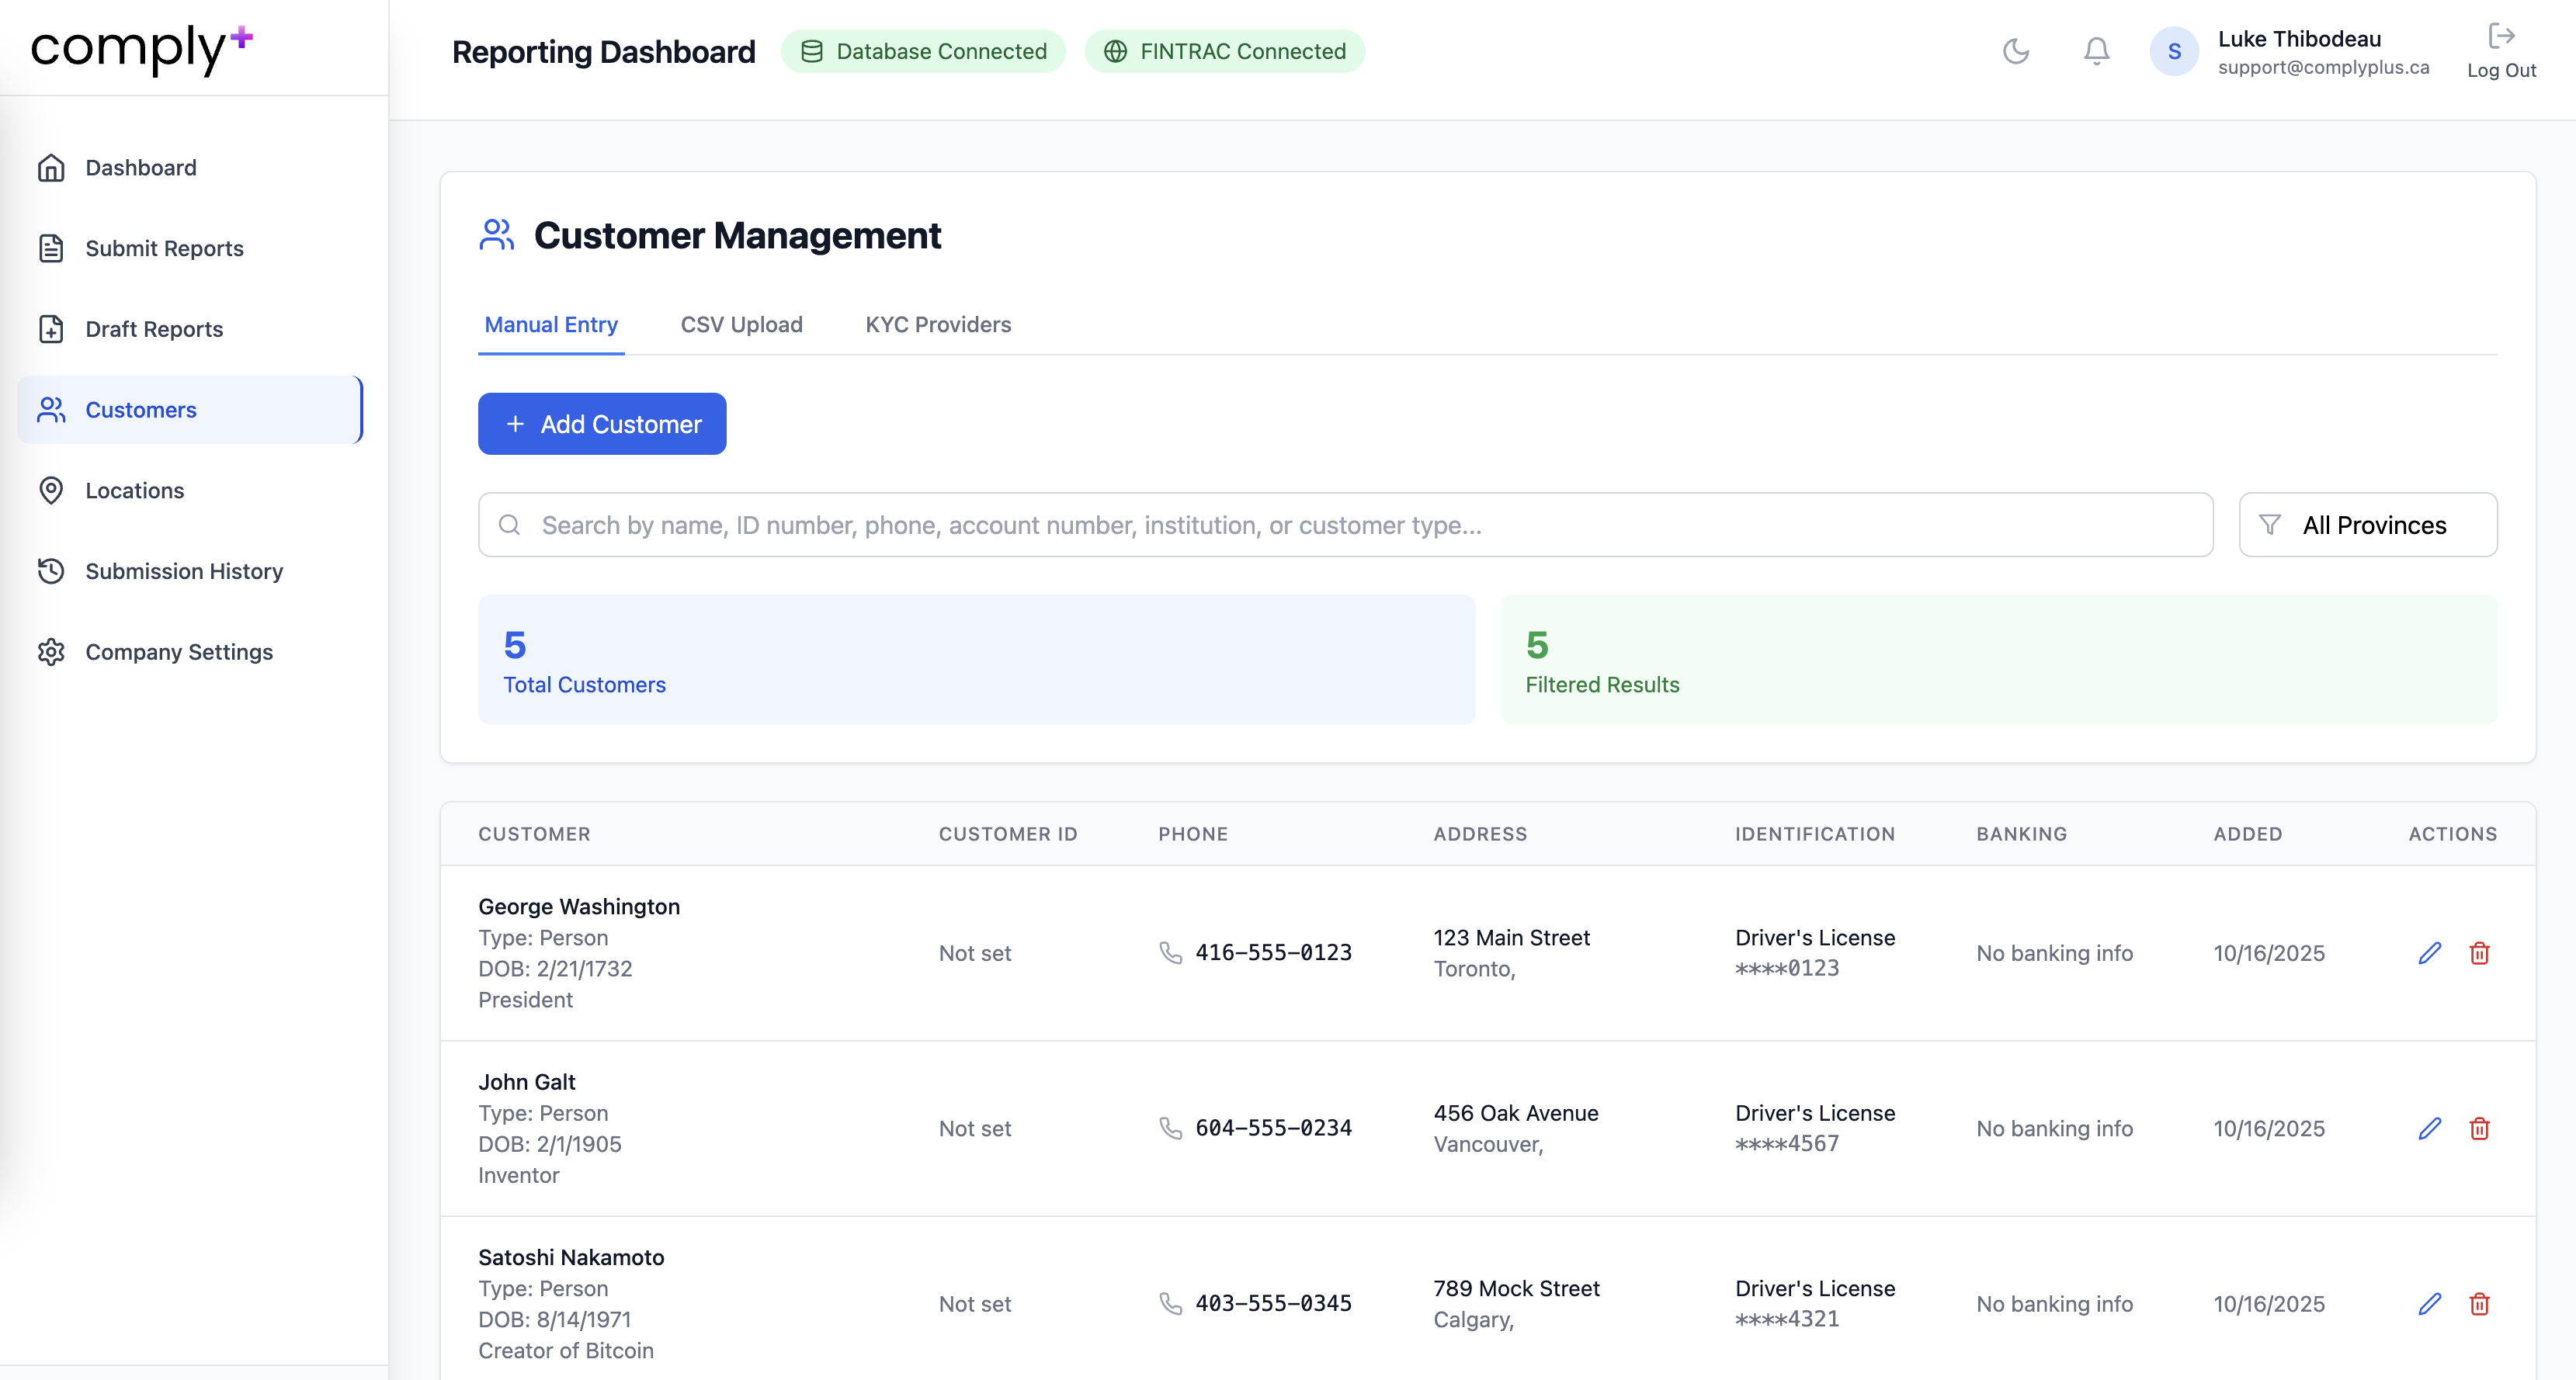
Task: Switch to the CSV Upload tab
Action: pyautogui.click(x=741, y=324)
